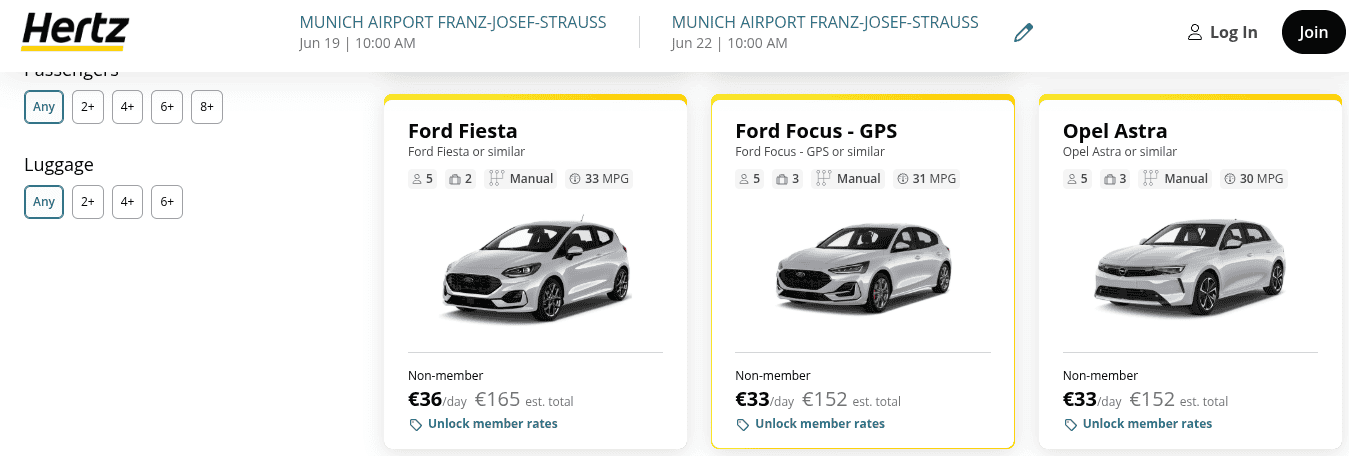The image size is (1349, 456).
Task: Click Unlock member rates under Ford Fiesta
Action: click(x=492, y=424)
